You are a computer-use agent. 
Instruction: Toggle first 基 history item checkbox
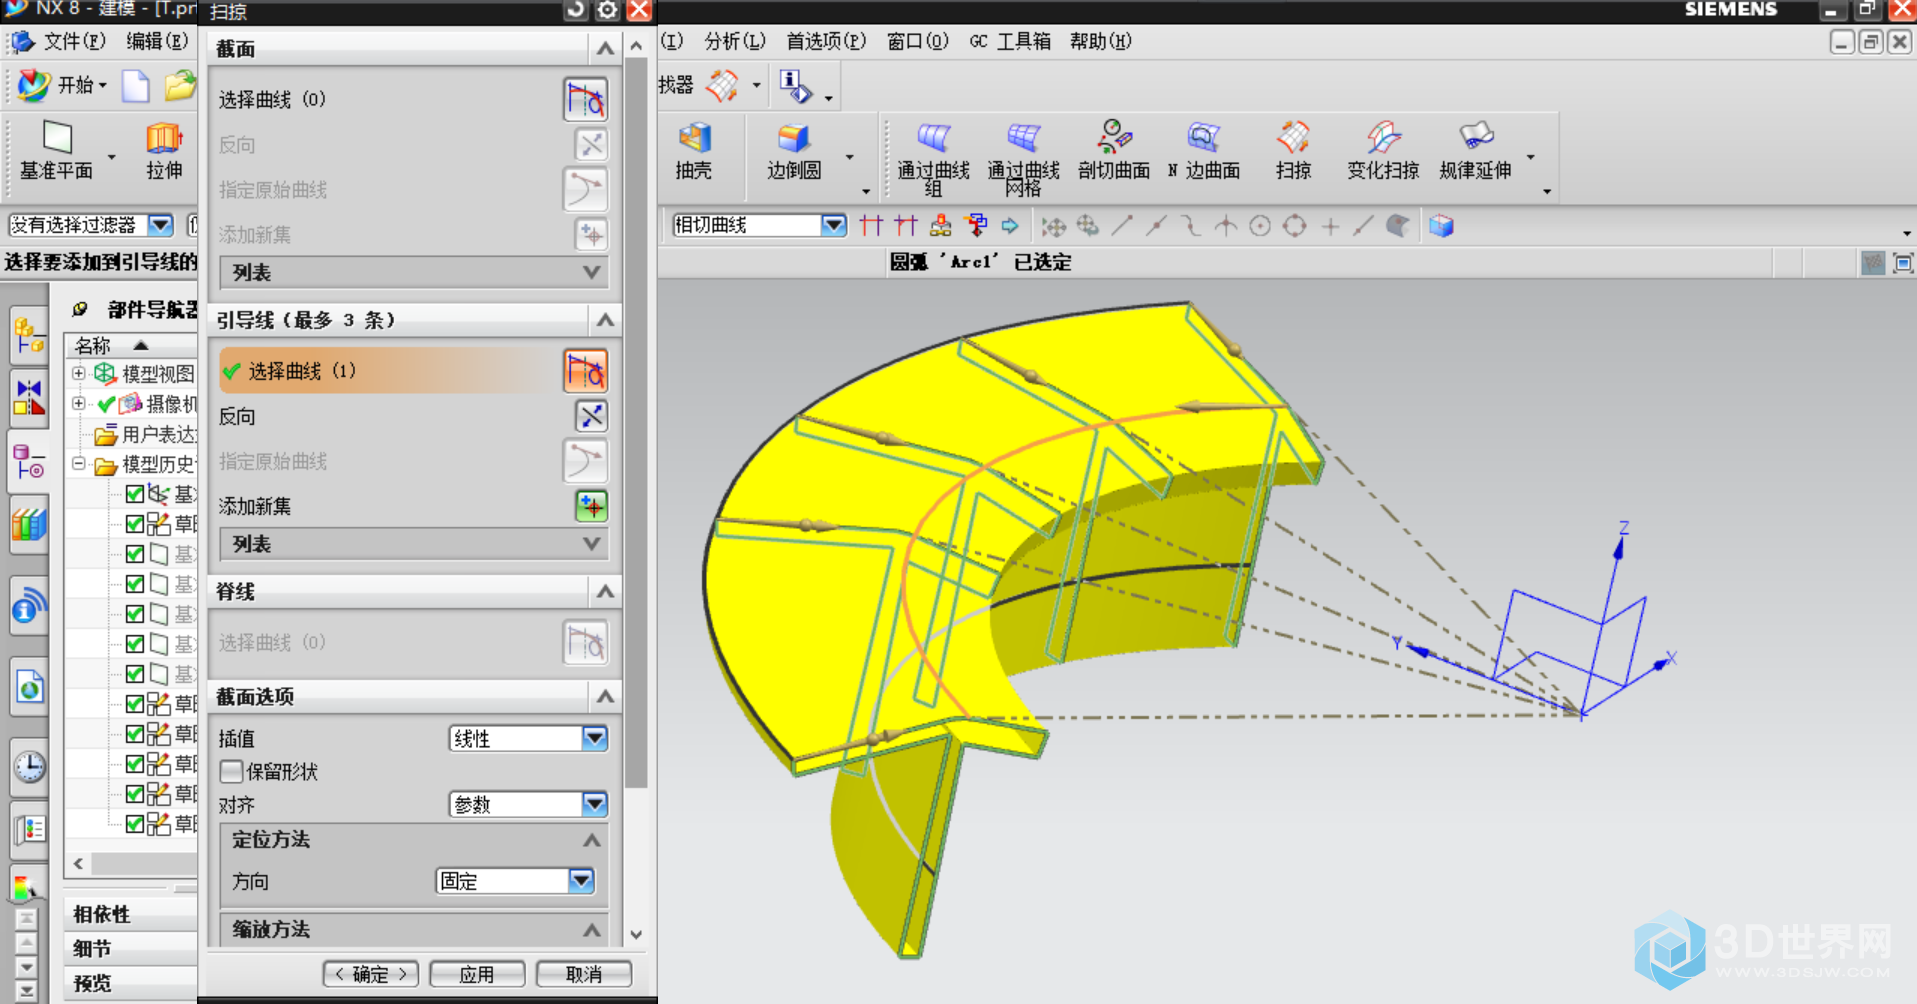coord(135,493)
